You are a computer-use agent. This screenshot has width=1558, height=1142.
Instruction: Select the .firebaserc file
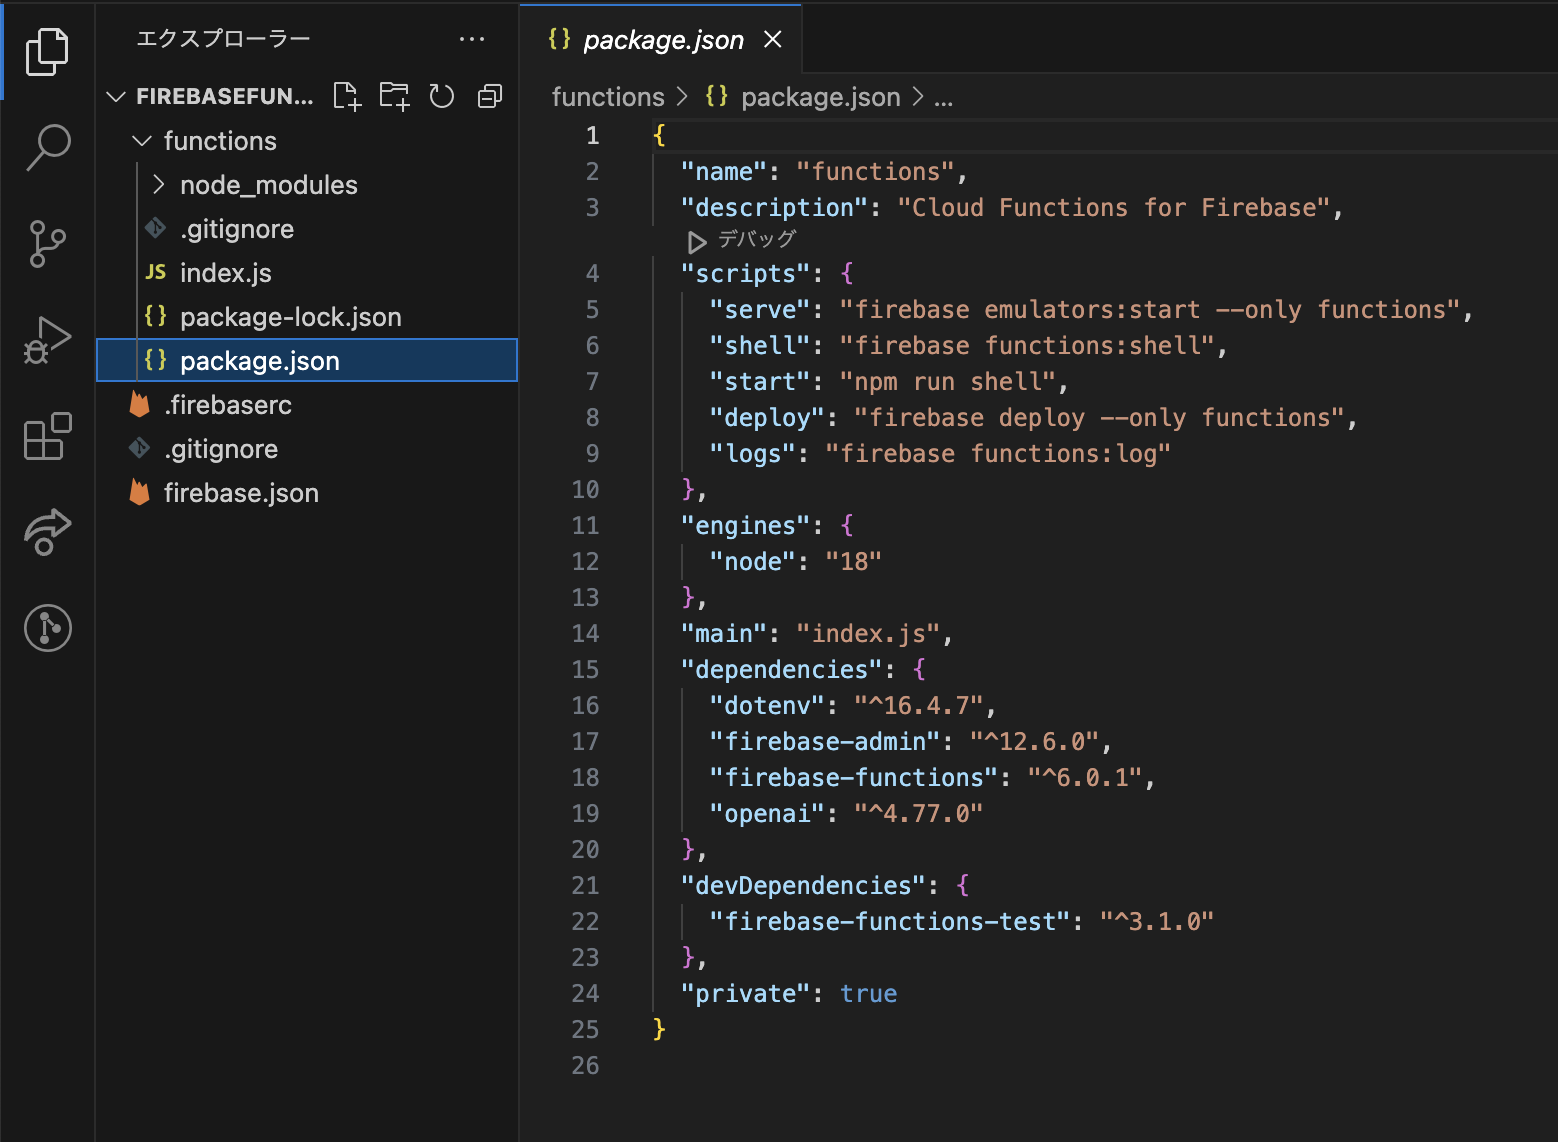[228, 405]
